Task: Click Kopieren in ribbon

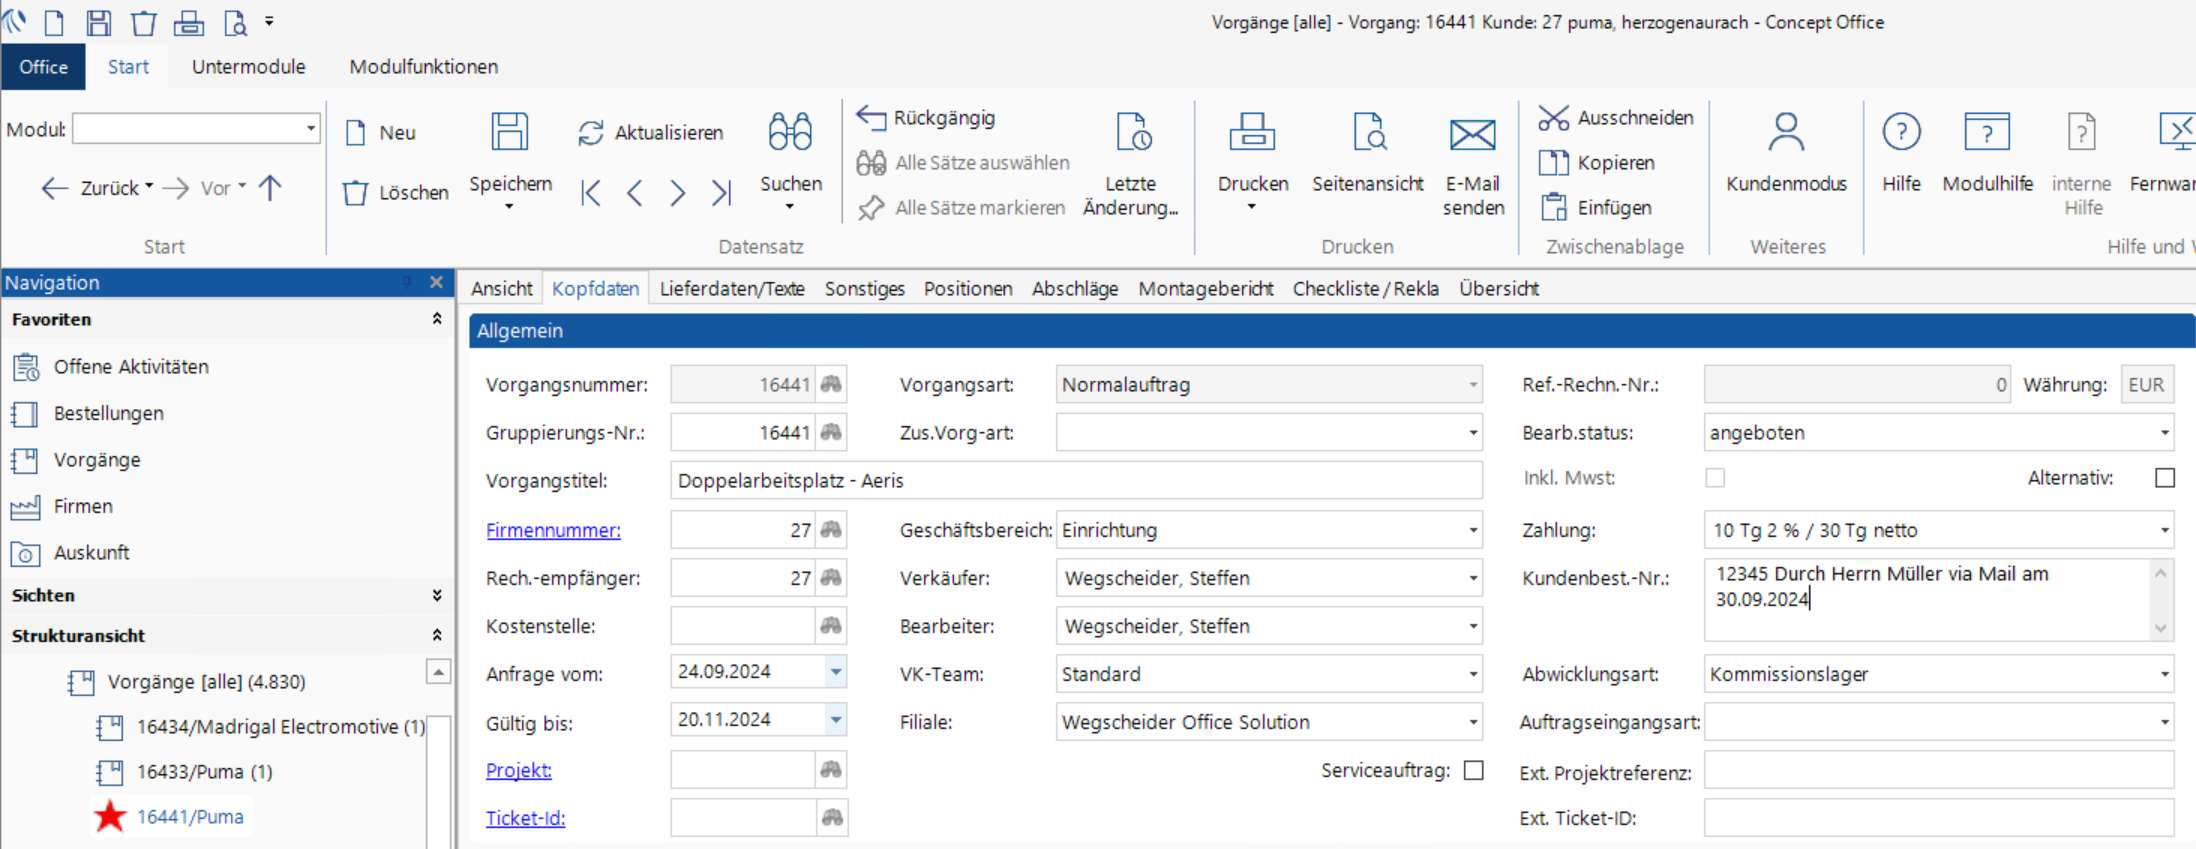Action: (x=1597, y=162)
